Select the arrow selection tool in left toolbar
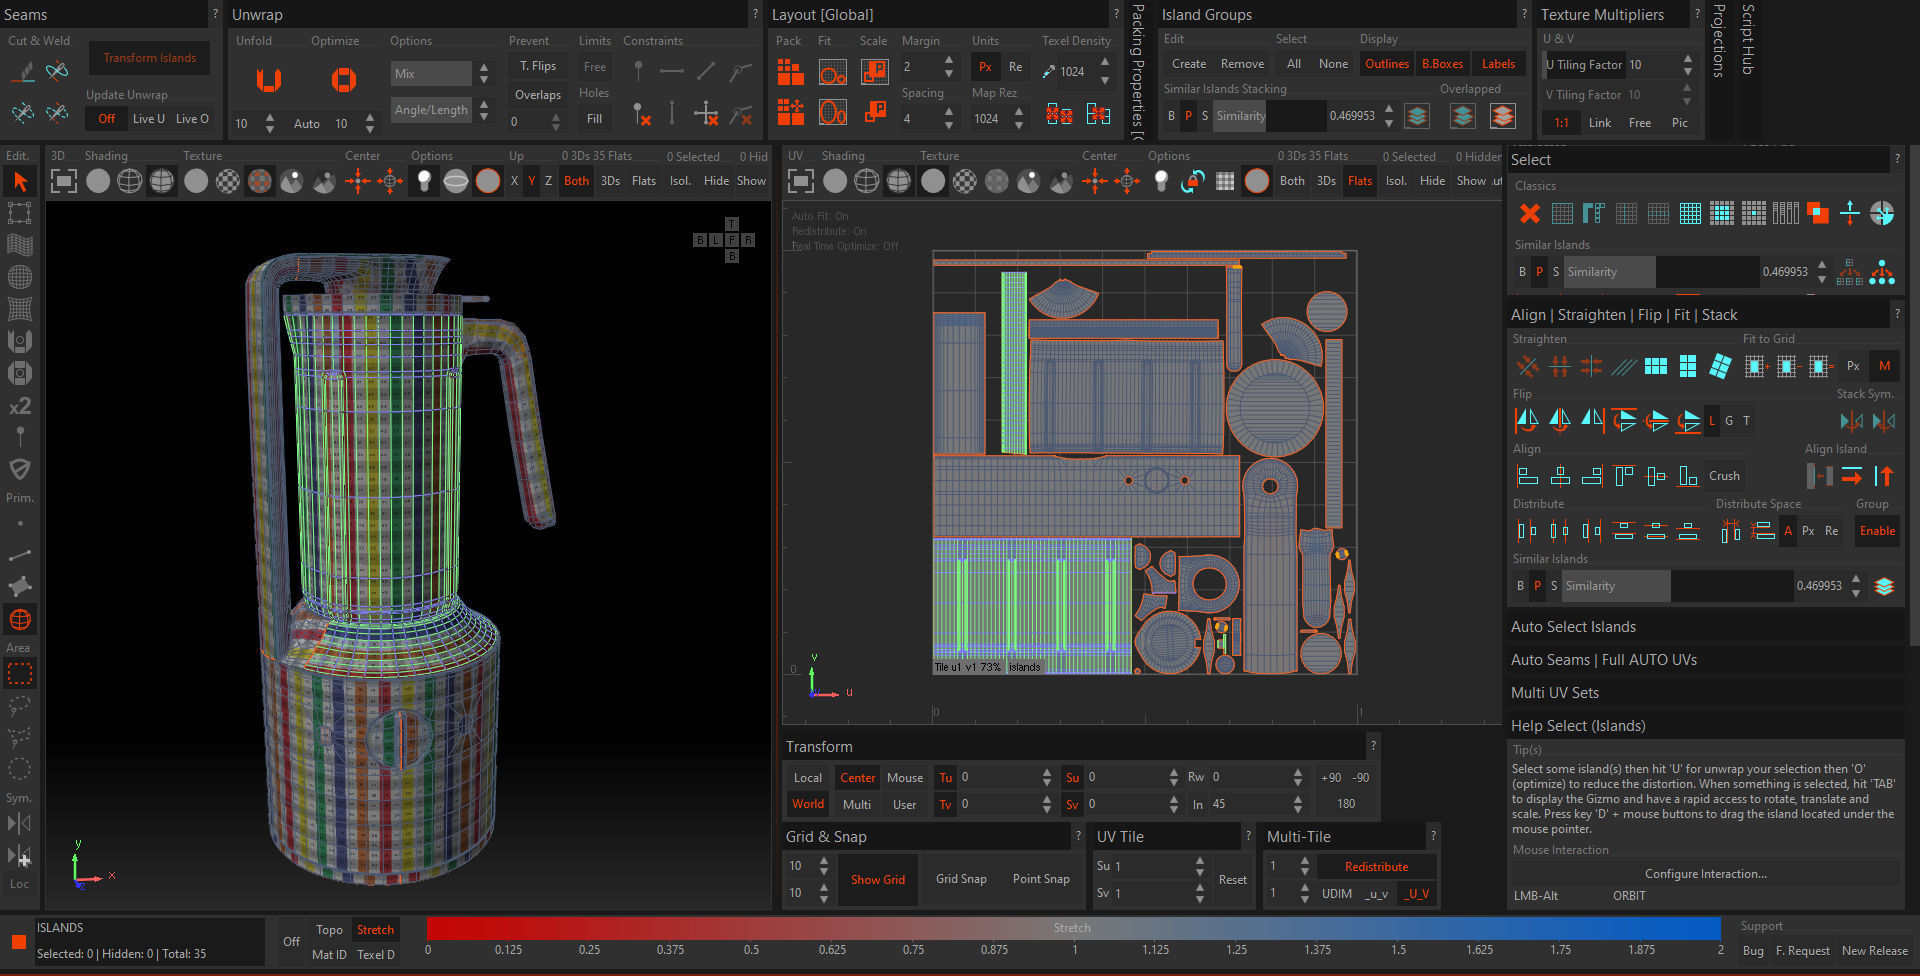 (x=20, y=182)
